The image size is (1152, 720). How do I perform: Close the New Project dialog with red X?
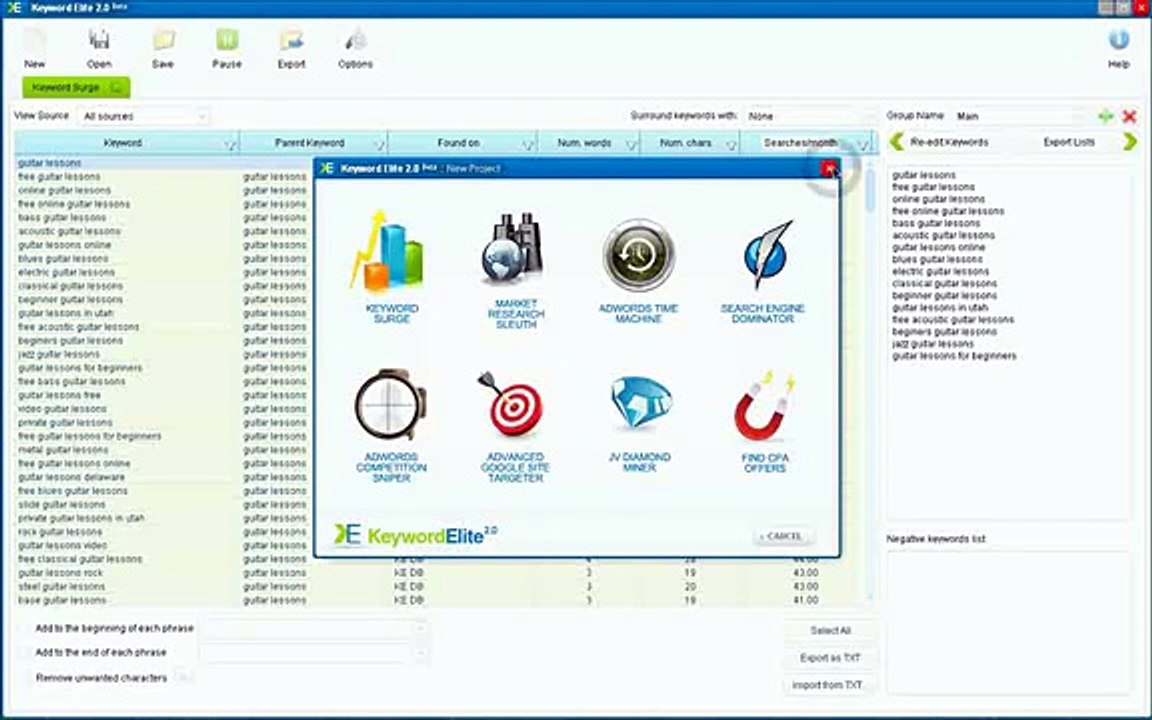tap(829, 169)
